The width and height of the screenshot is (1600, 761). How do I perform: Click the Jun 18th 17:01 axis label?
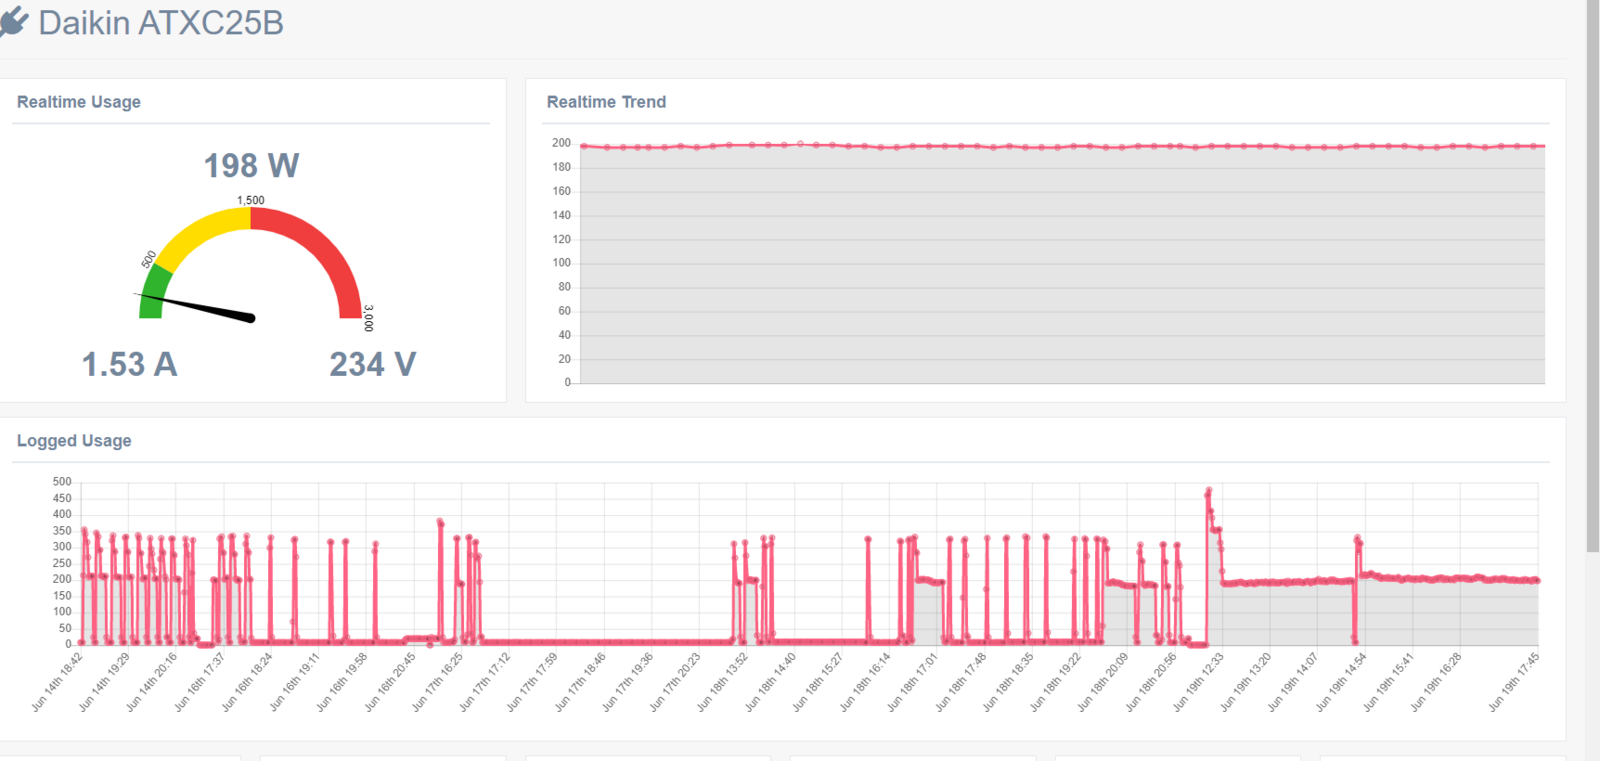913,681
